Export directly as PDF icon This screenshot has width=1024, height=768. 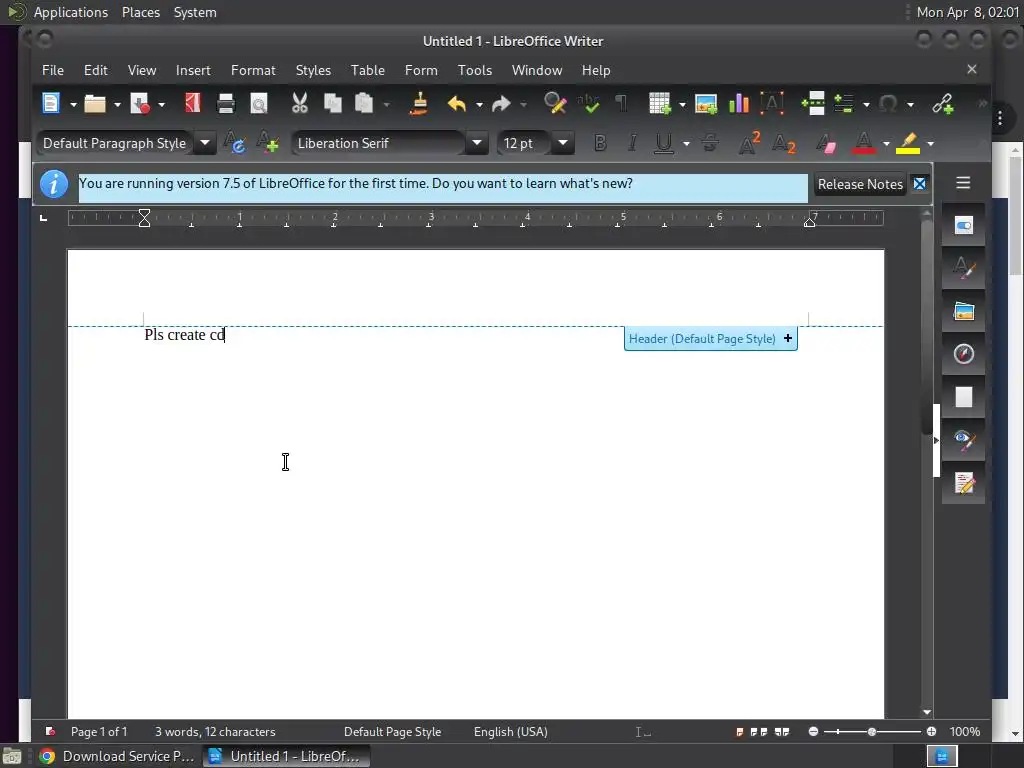pos(193,103)
